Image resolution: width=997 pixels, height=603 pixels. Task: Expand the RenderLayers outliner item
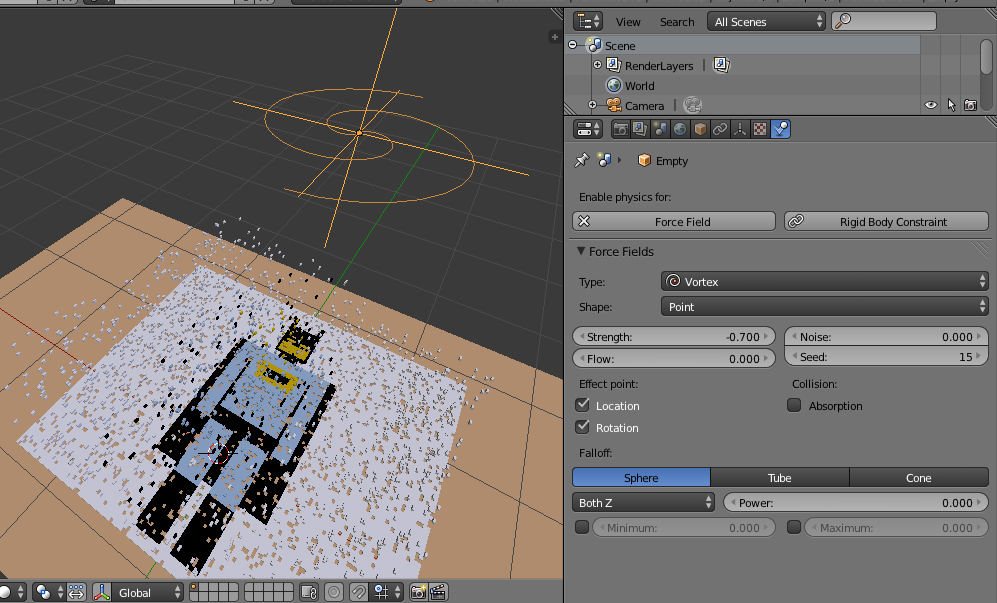point(597,65)
